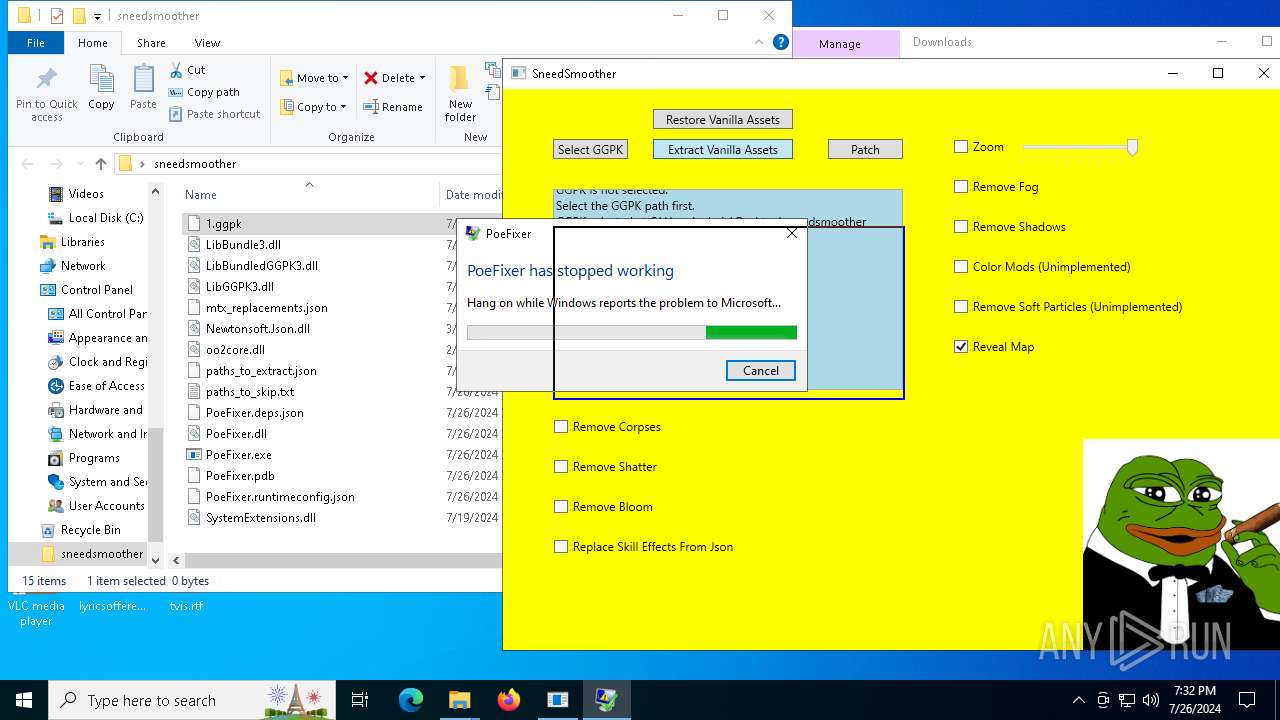Click the Rename ribbon button
This screenshot has height=720, width=1280.
(x=393, y=107)
